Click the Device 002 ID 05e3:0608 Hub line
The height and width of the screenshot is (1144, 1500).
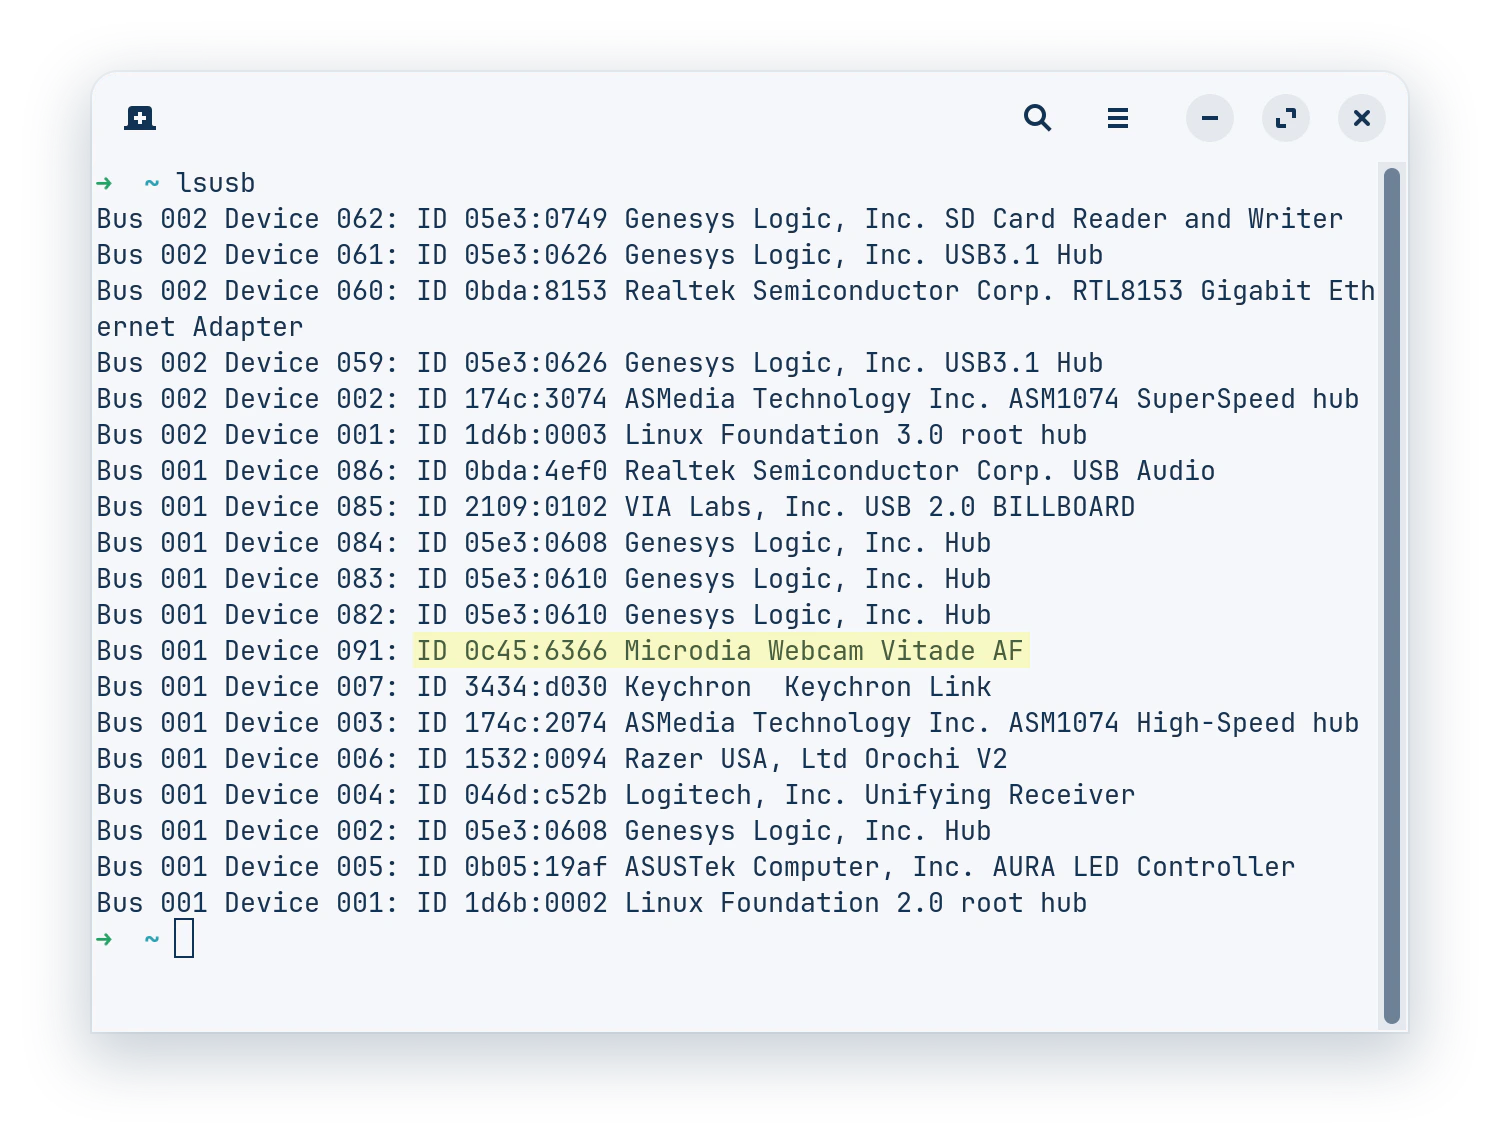coord(544,831)
